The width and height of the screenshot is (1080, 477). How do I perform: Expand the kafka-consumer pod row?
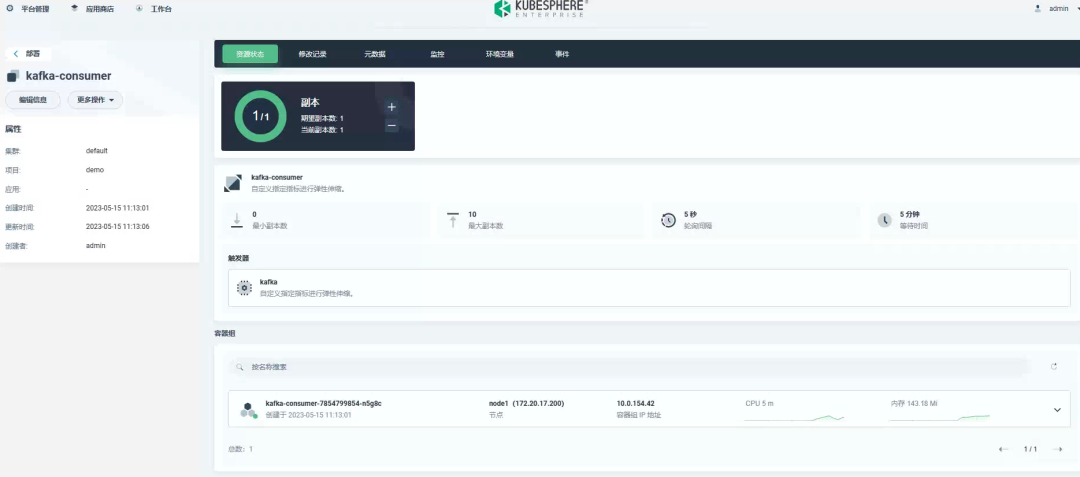[1057, 410]
